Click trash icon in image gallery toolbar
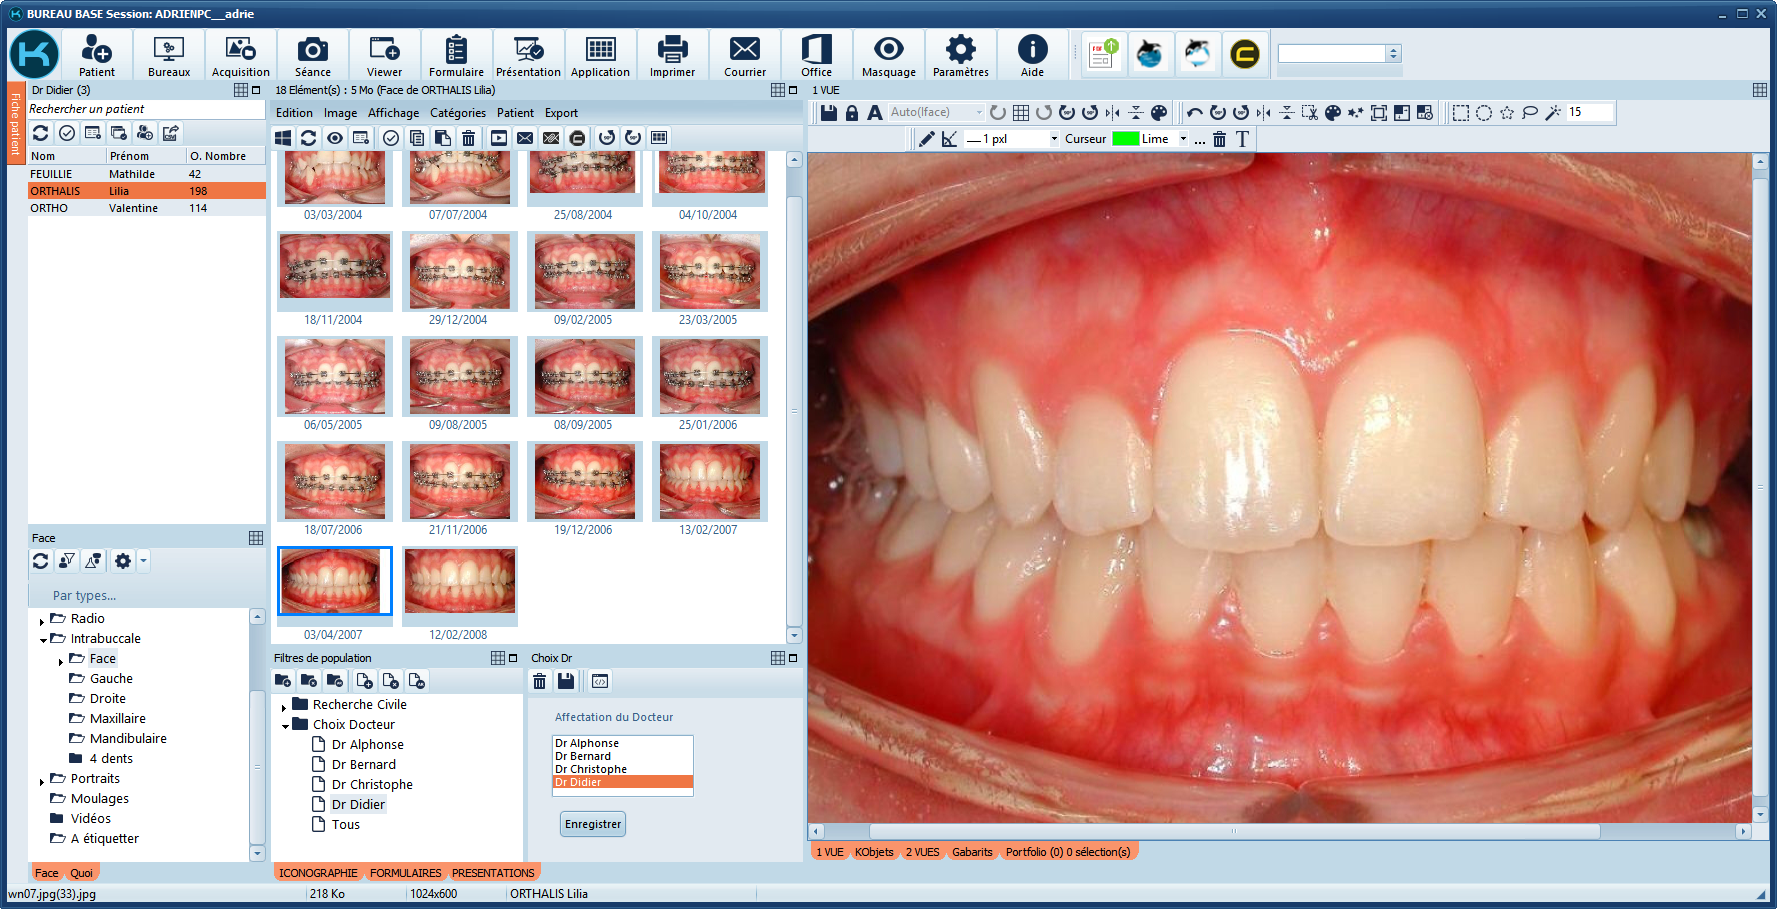Viewport: 1777px width, 909px height. click(x=468, y=138)
